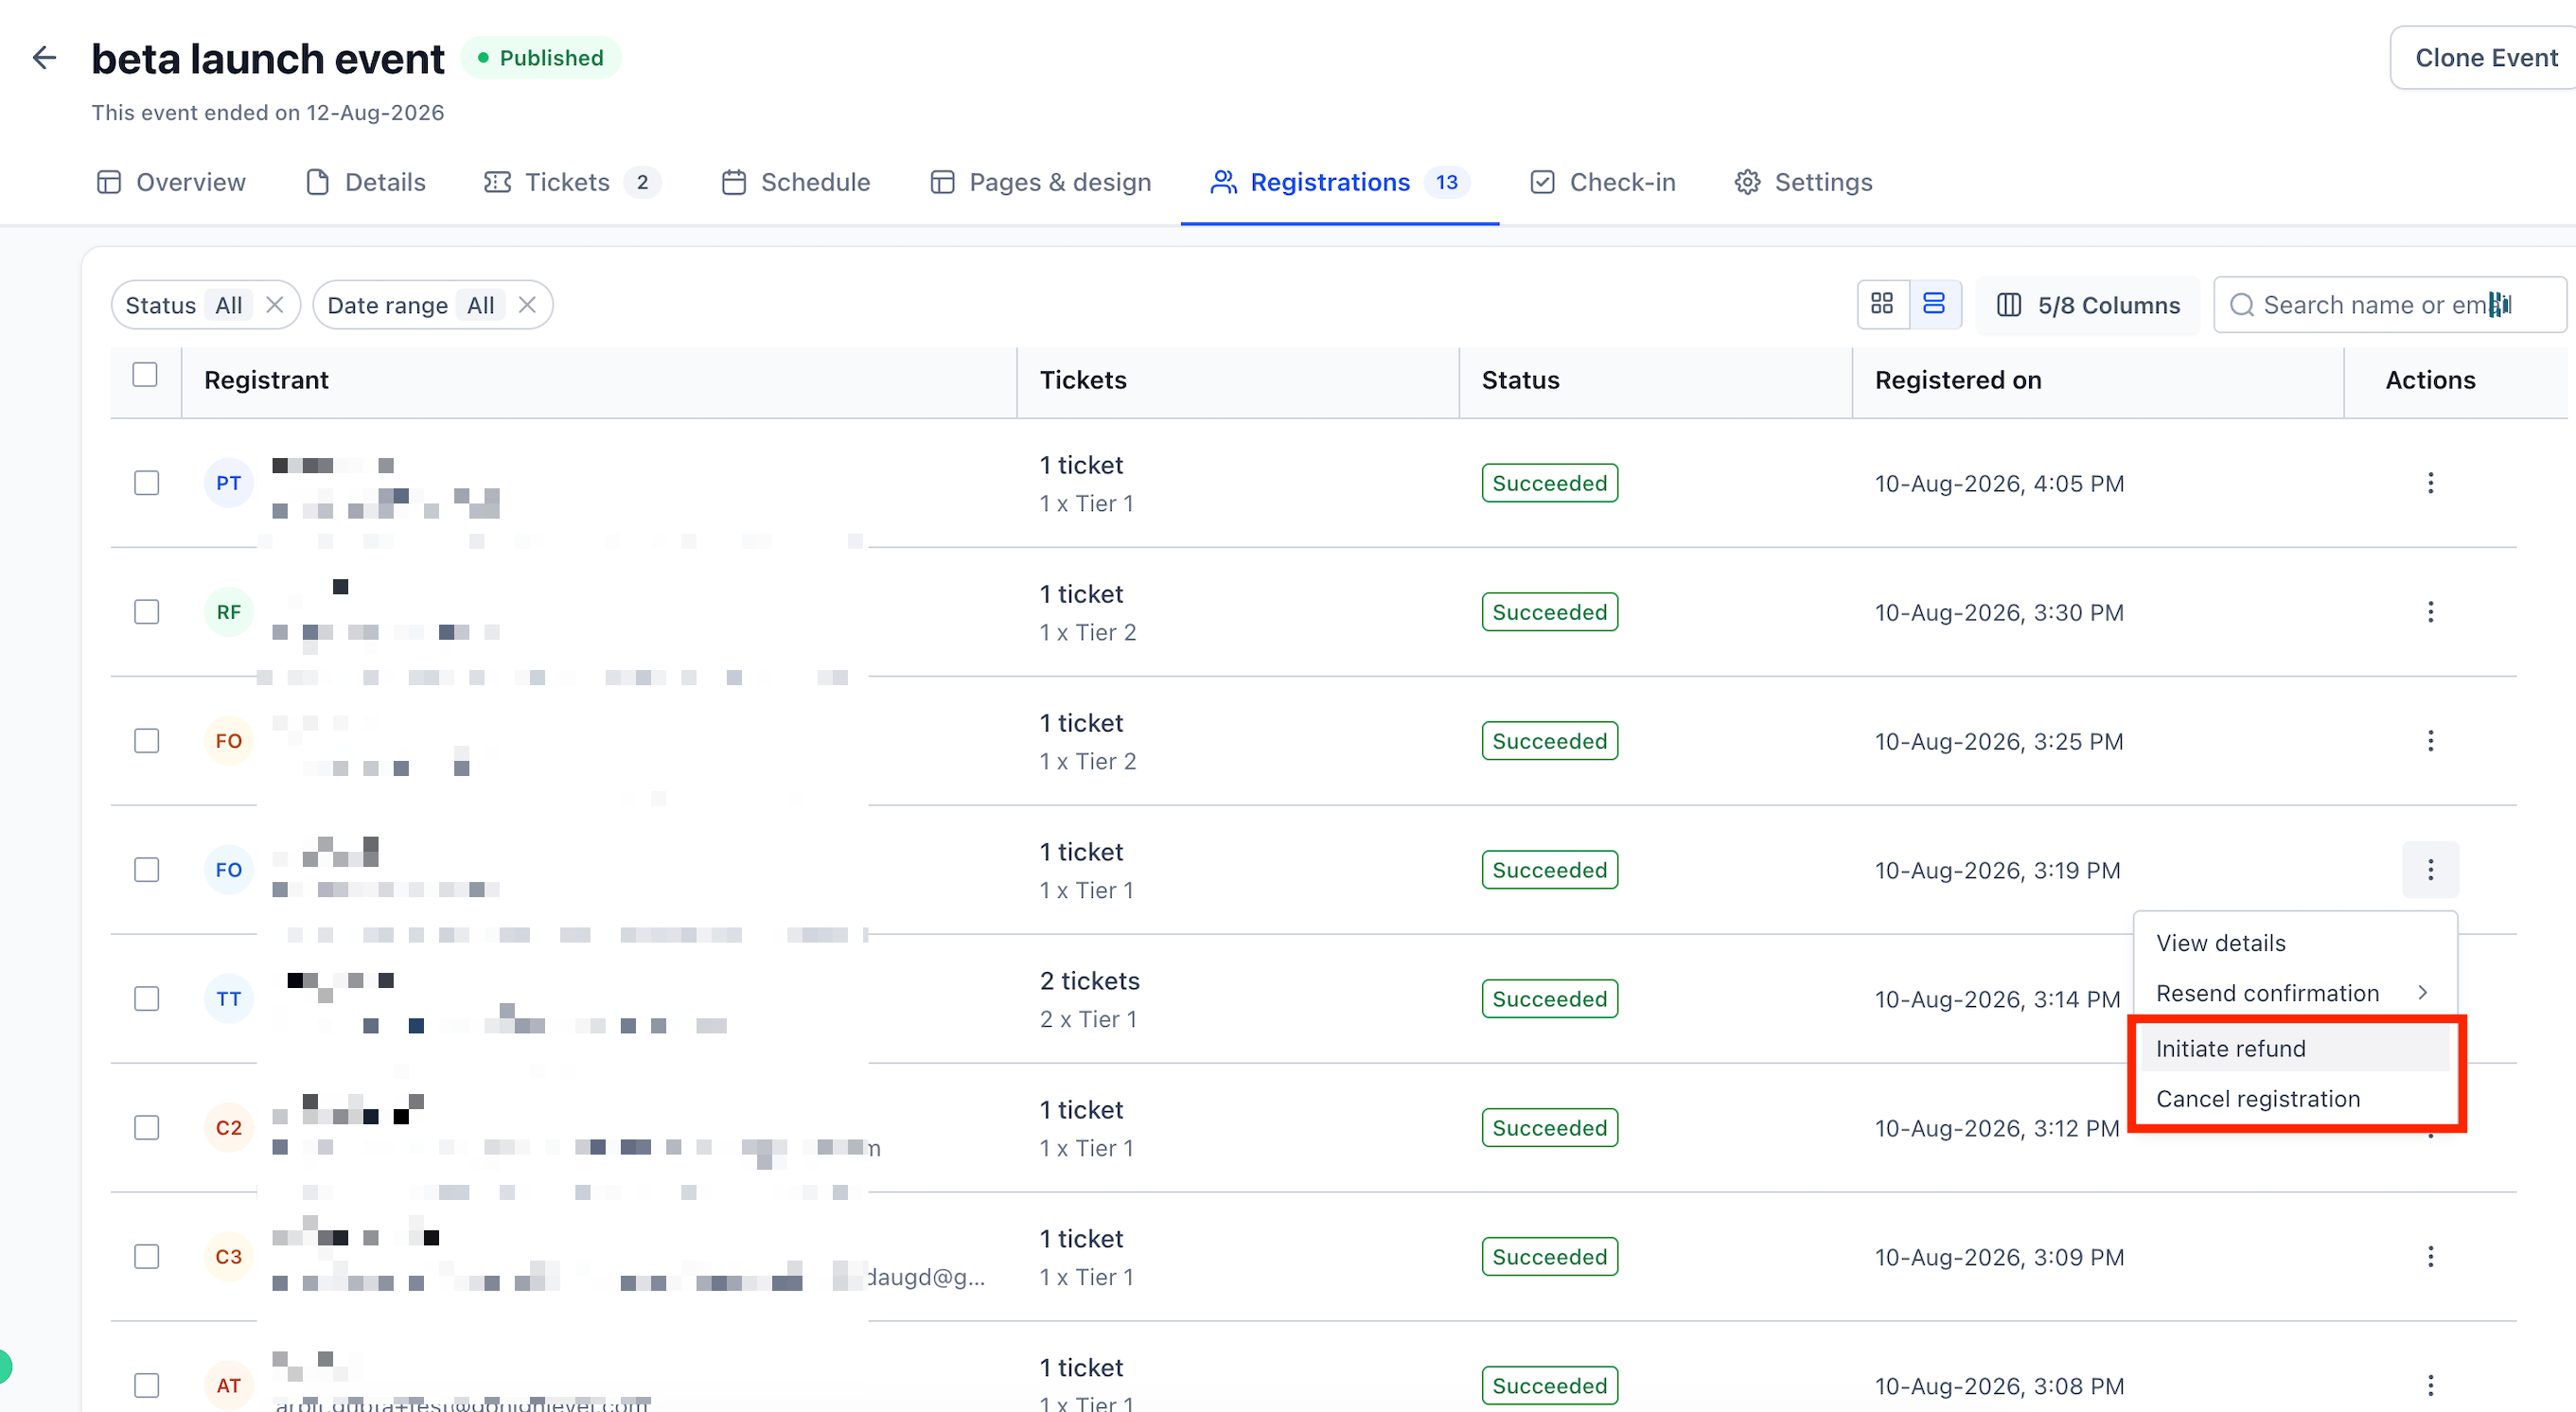Remove the Status filter with its X icon
This screenshot has height=1412, width=2576.
click(x=275, y=305)
